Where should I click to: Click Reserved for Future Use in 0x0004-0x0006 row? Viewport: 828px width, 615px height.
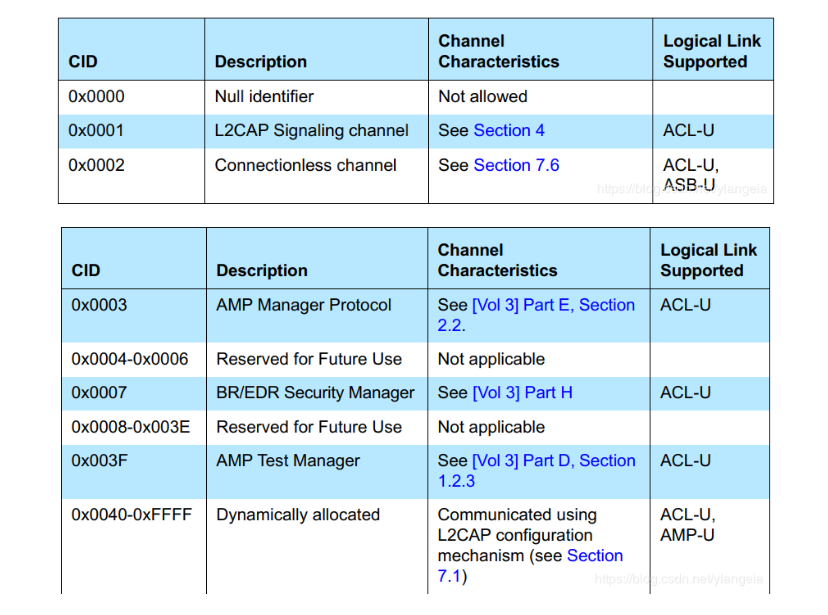[309, 359]
